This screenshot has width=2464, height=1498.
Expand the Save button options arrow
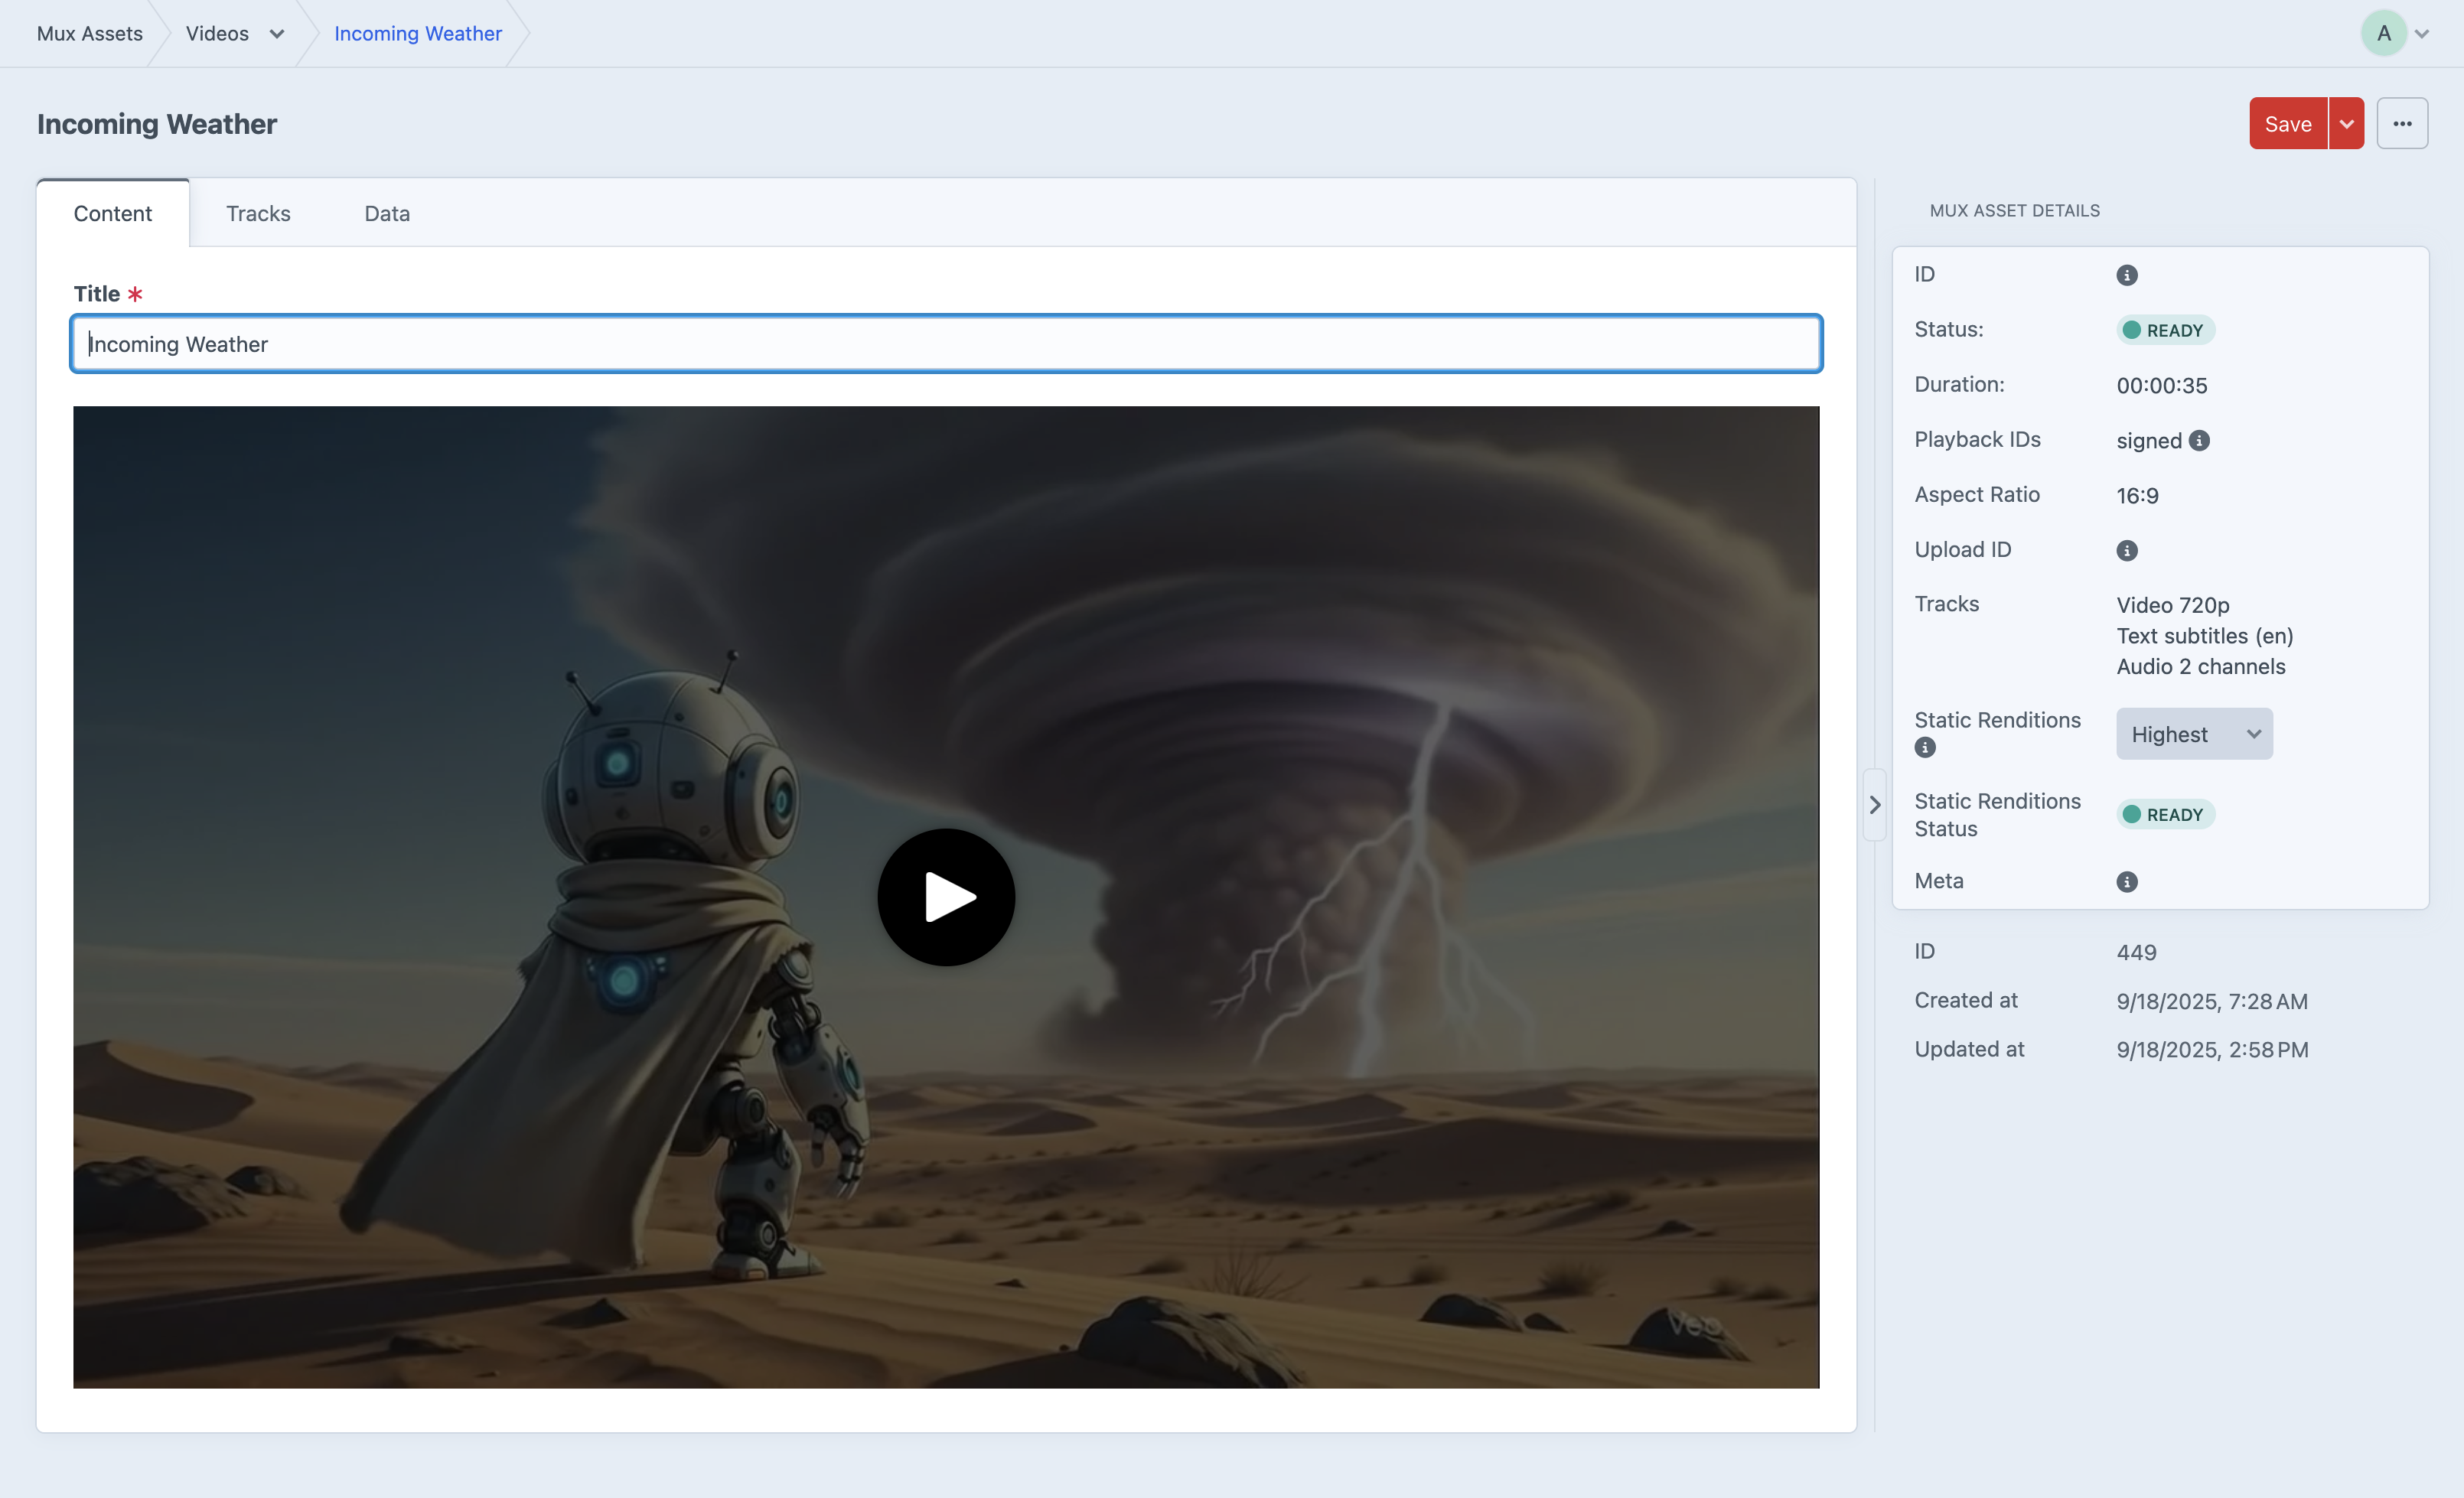pos(2346,124)
